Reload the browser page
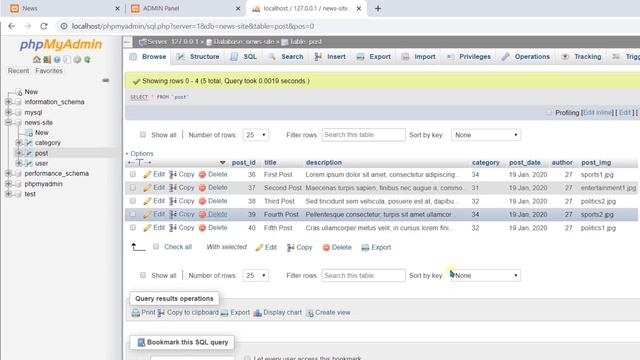This screenshot has width=640, height=360. tap(44, 26)
